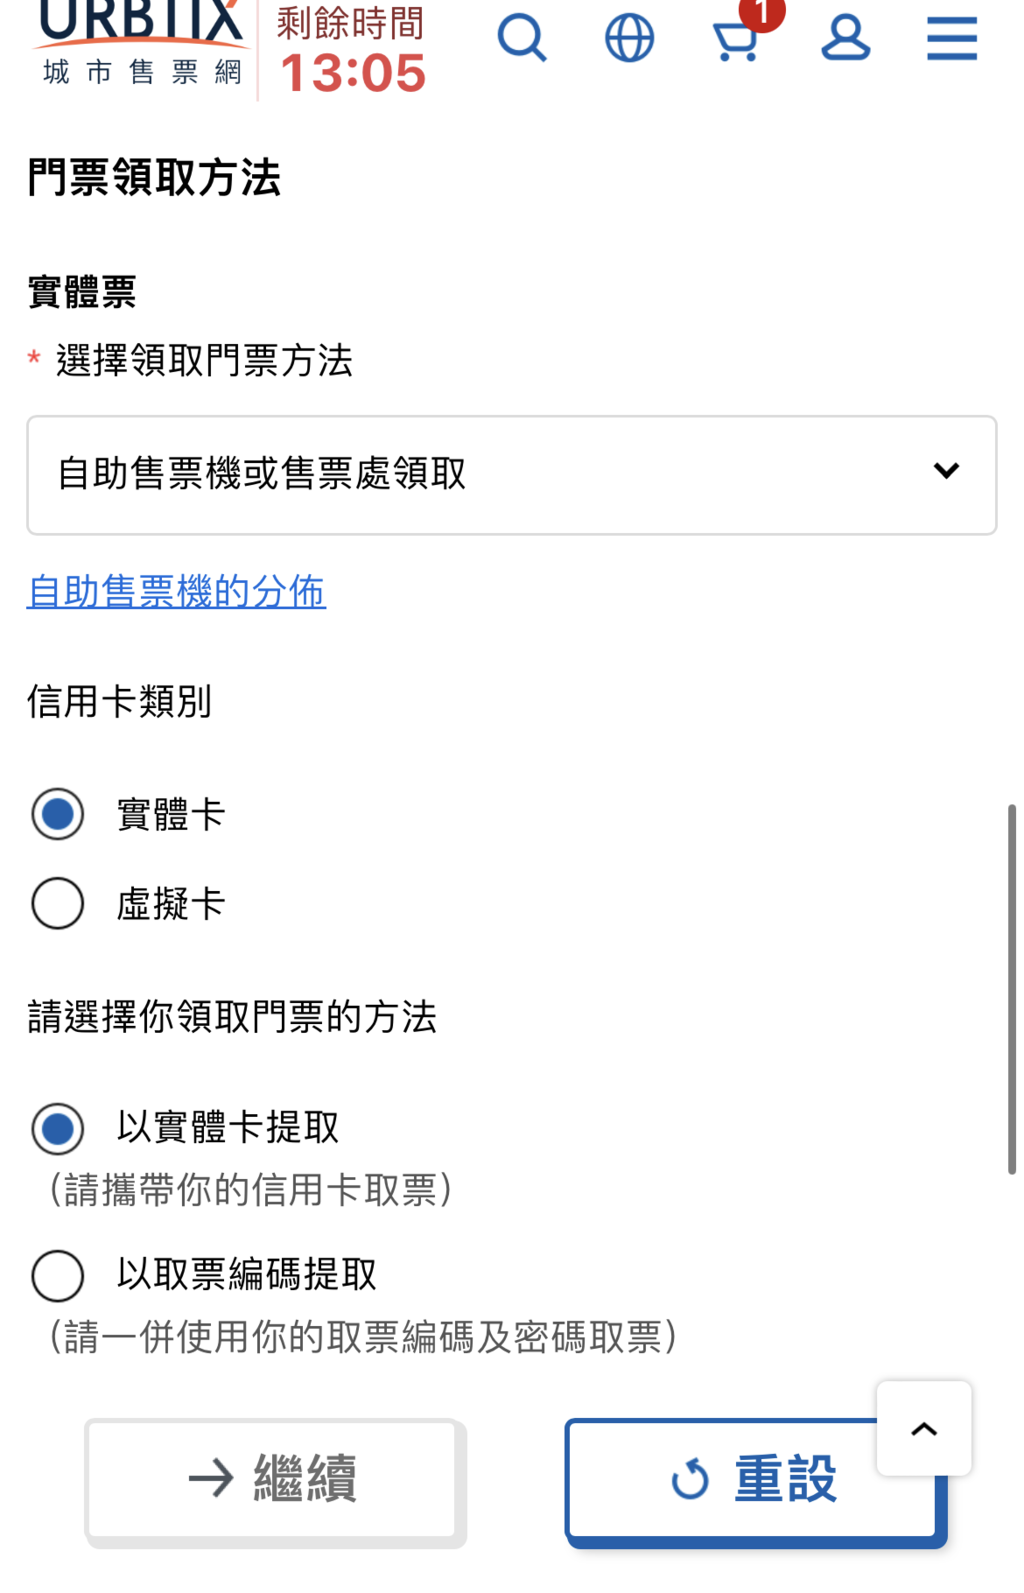
Task: Choose 以取票編碼提取 pickup option
Action: [x=58, y=1276]
